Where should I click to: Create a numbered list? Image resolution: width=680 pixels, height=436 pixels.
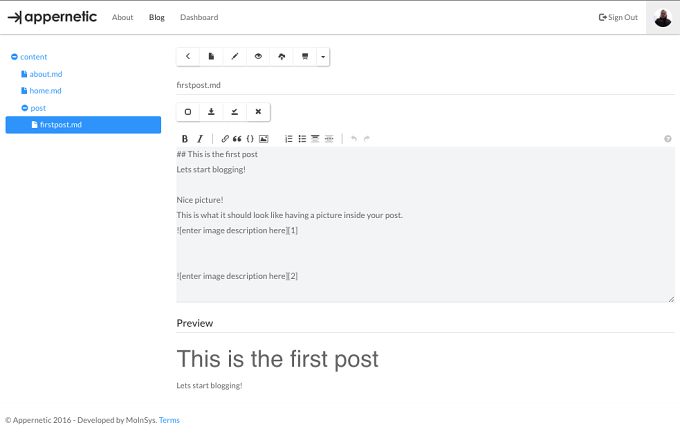coord(288,139)
